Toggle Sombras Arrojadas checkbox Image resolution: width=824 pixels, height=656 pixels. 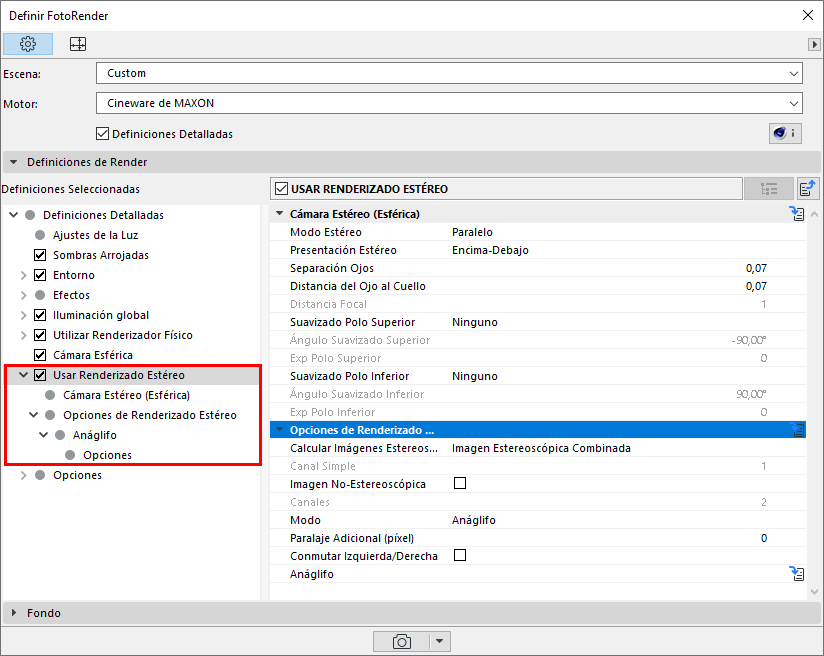[x=40, y=255]
